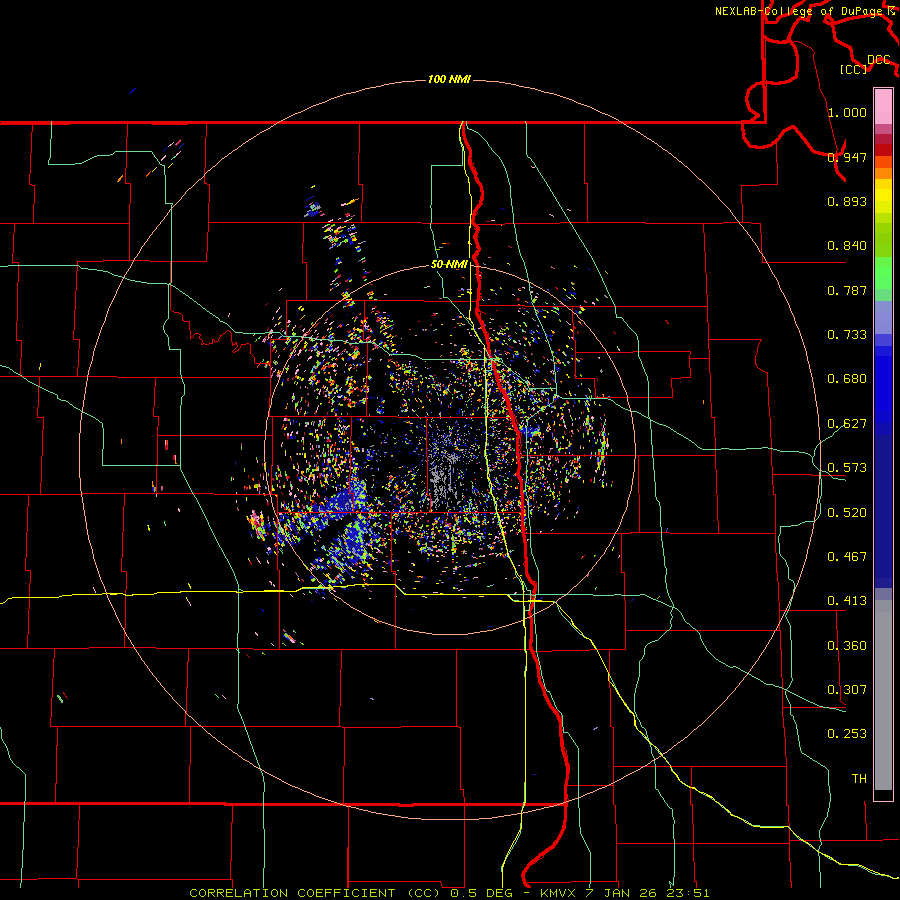Viewport: 900px width, 900px height.
Task: Click the CORRELATION COEFFICIENT (CC) caption text
Action: (x=316, y=893)
